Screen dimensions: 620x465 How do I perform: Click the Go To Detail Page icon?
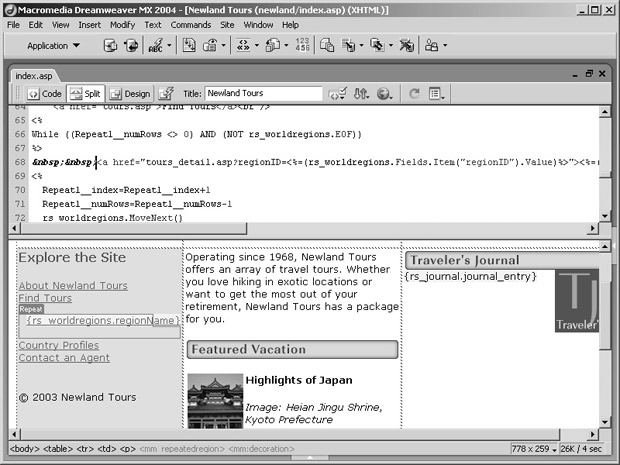(x=272, y=46)
